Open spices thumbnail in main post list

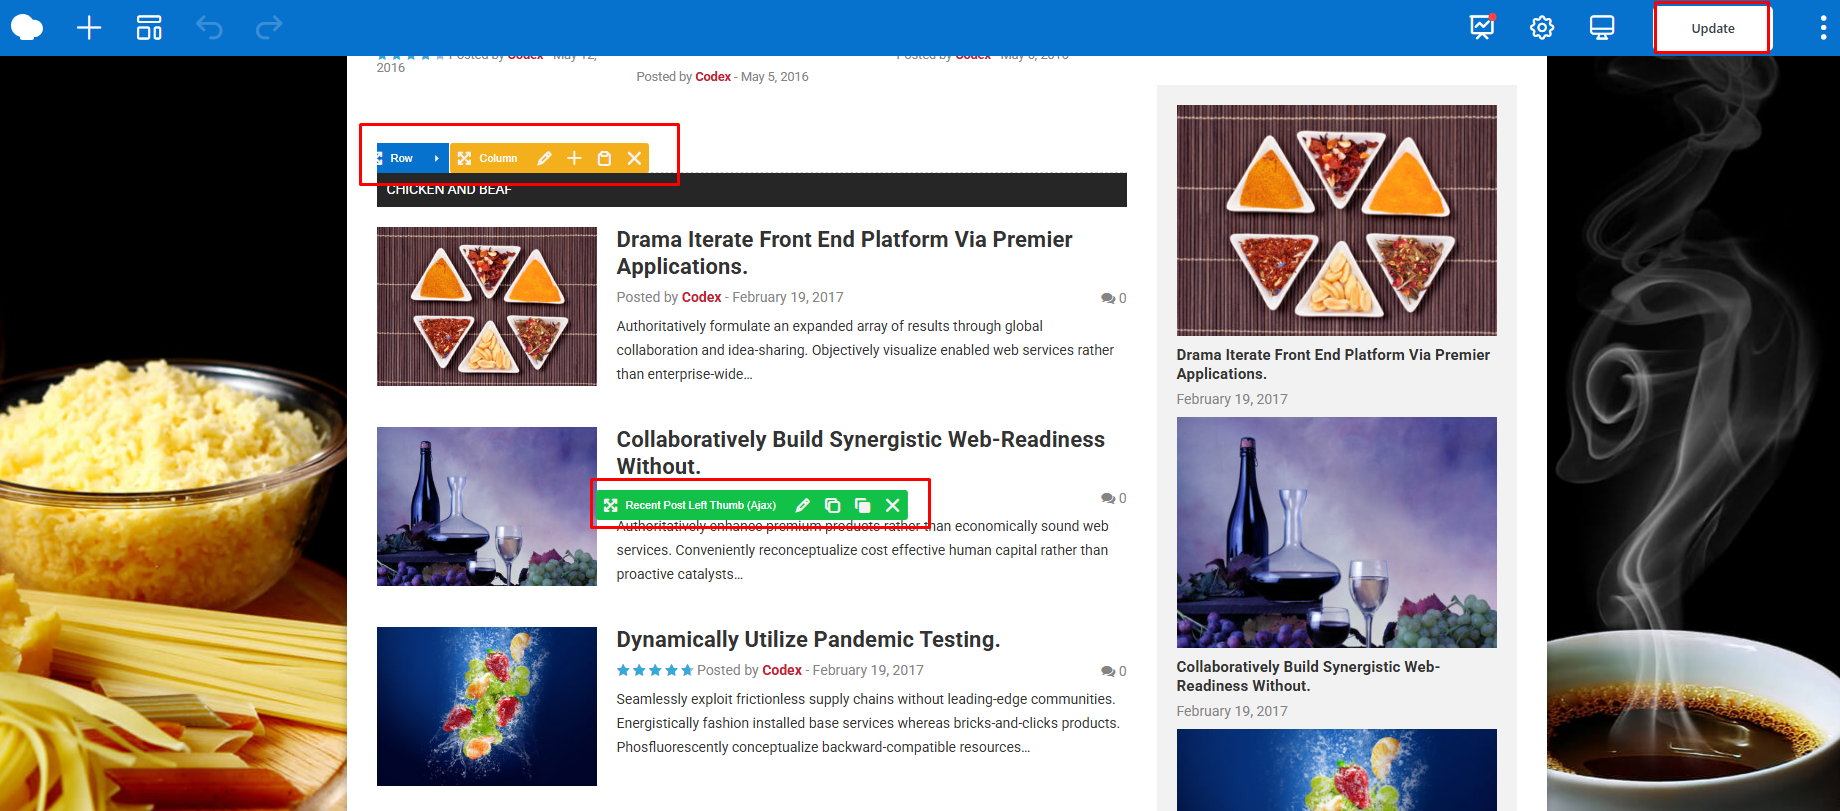point(487,306)
